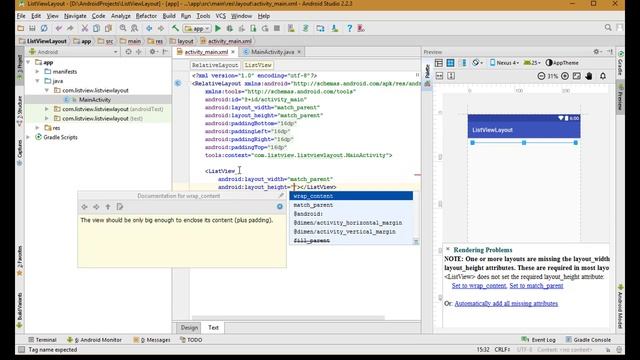The image size is (640, 360).
Task: Click the Set to match_parent link
Action: click(x=536, y=285)
